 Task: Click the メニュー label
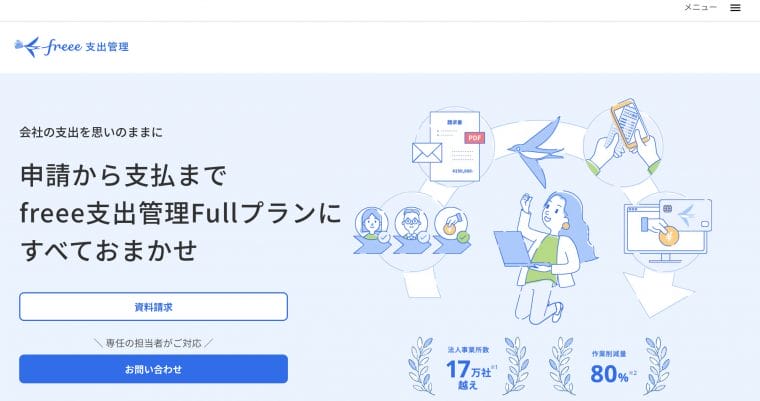(x=700, y=7)
